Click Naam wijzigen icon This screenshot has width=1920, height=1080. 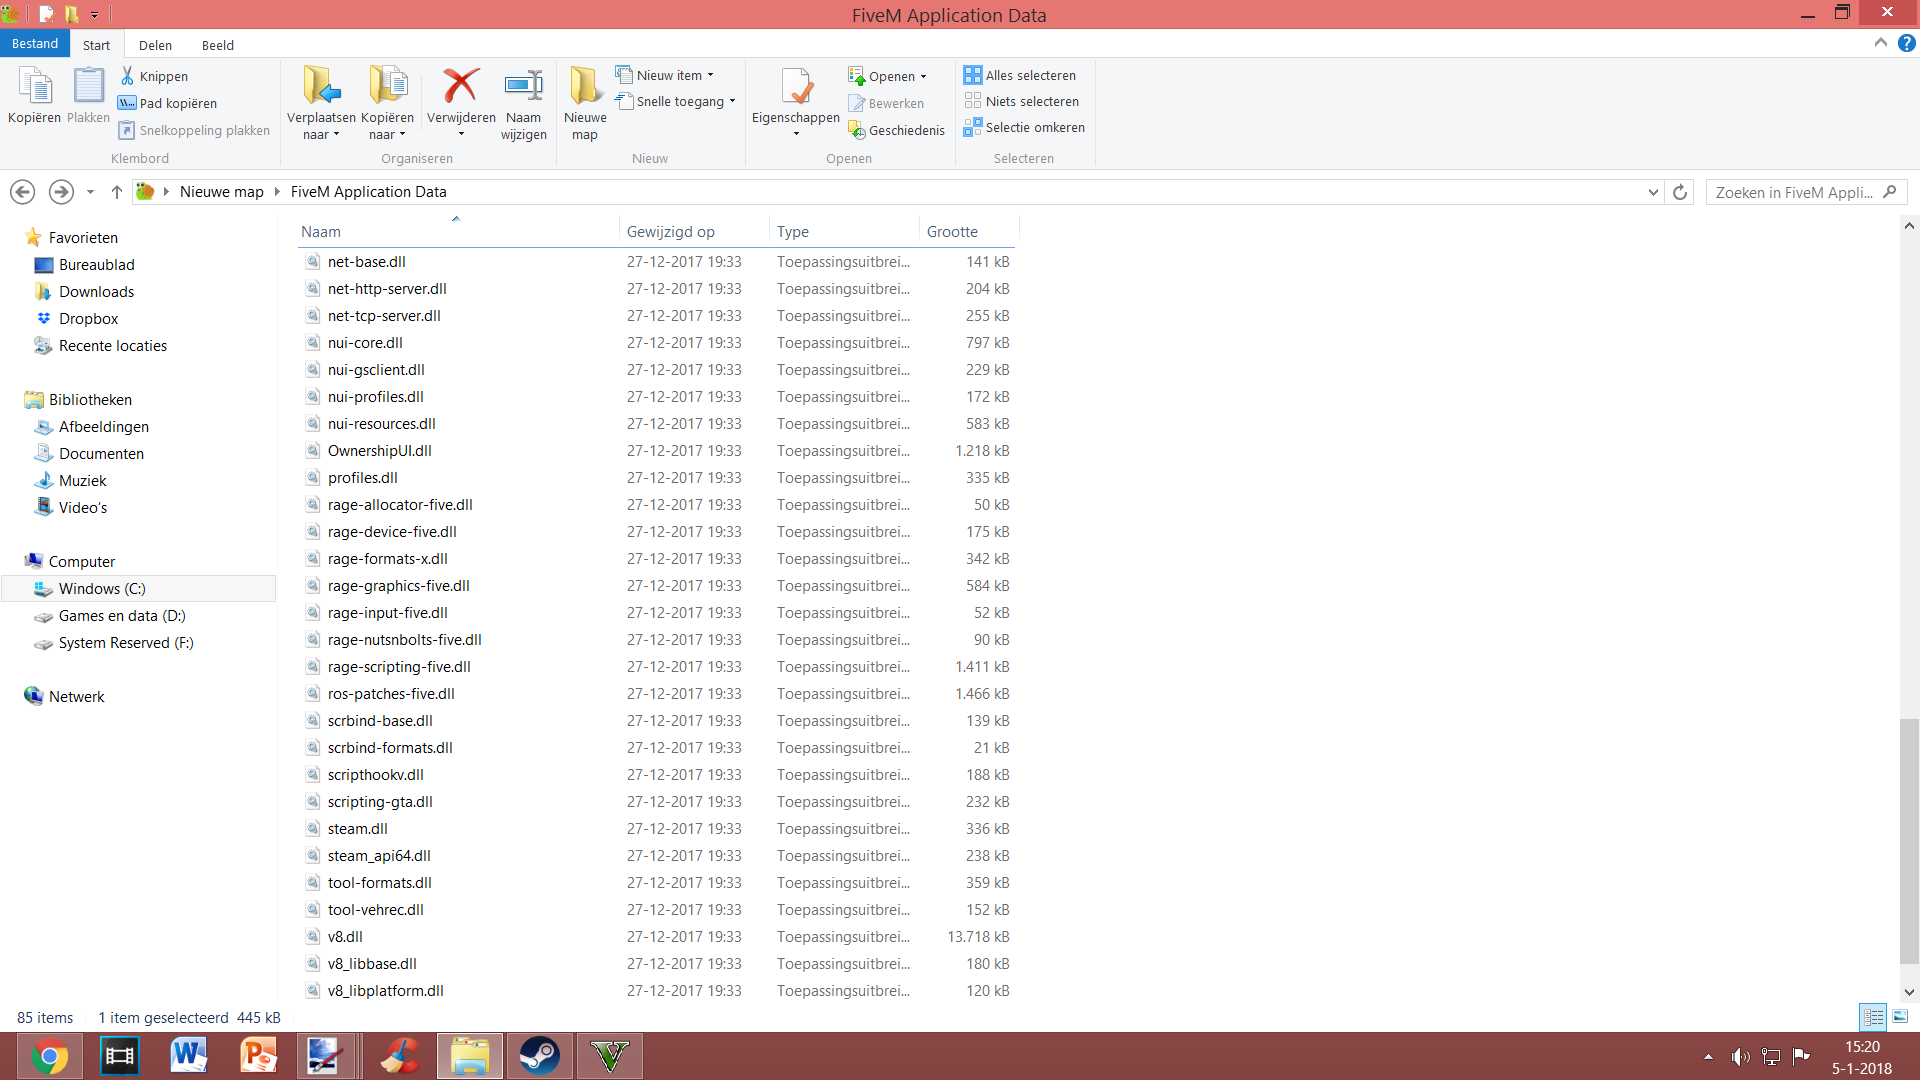tap(524, 86)
